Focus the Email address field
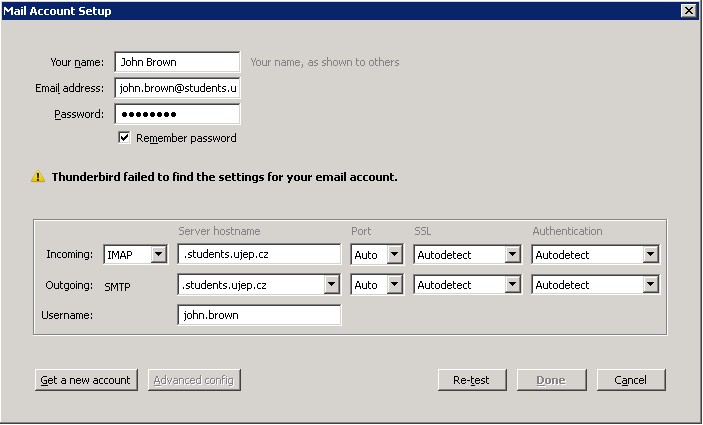Viewport: 703px width, 425px height. coord(177,88)
